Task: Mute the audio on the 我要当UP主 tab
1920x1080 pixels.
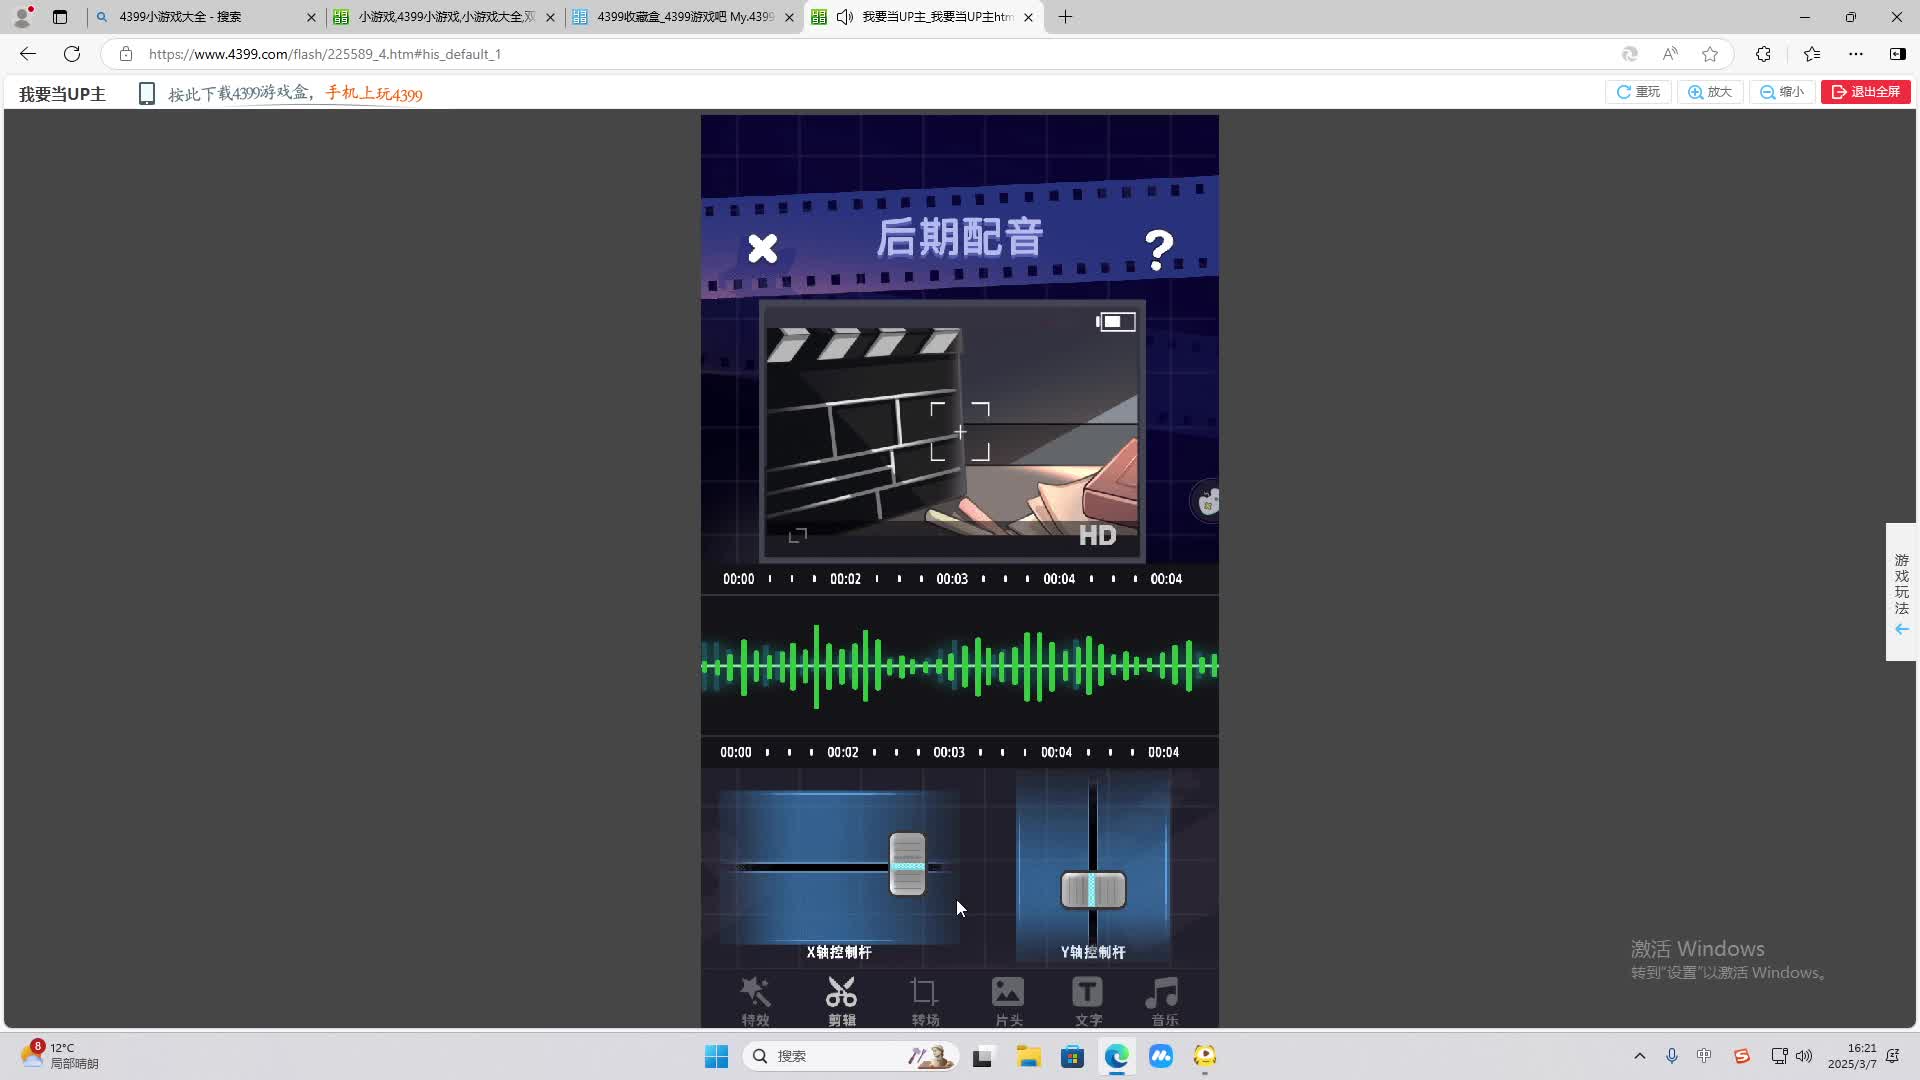Action: point(845,17)
